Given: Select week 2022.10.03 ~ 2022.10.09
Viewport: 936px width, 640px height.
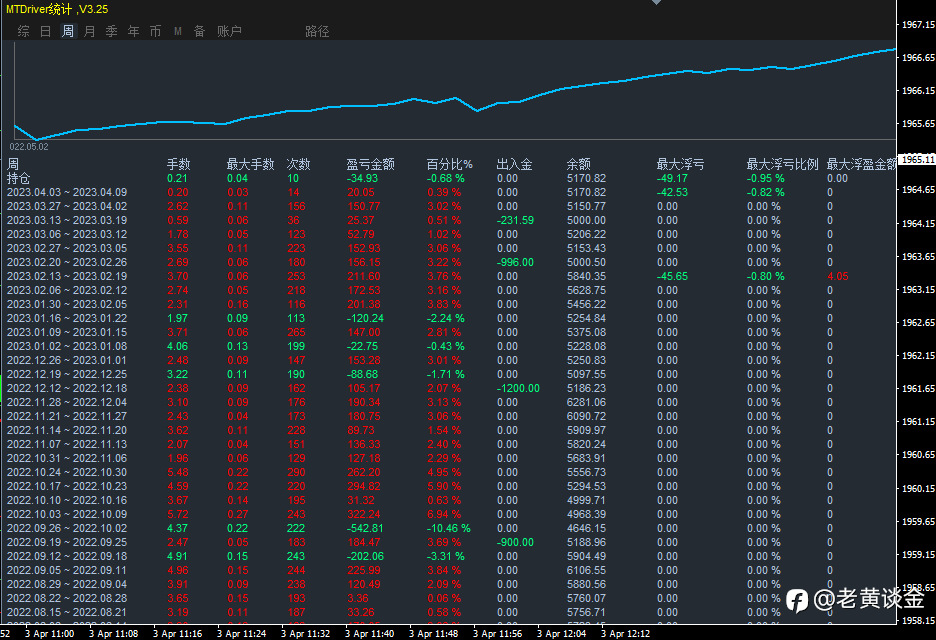Looking at the screenshot, I should [x=67, y=515].
